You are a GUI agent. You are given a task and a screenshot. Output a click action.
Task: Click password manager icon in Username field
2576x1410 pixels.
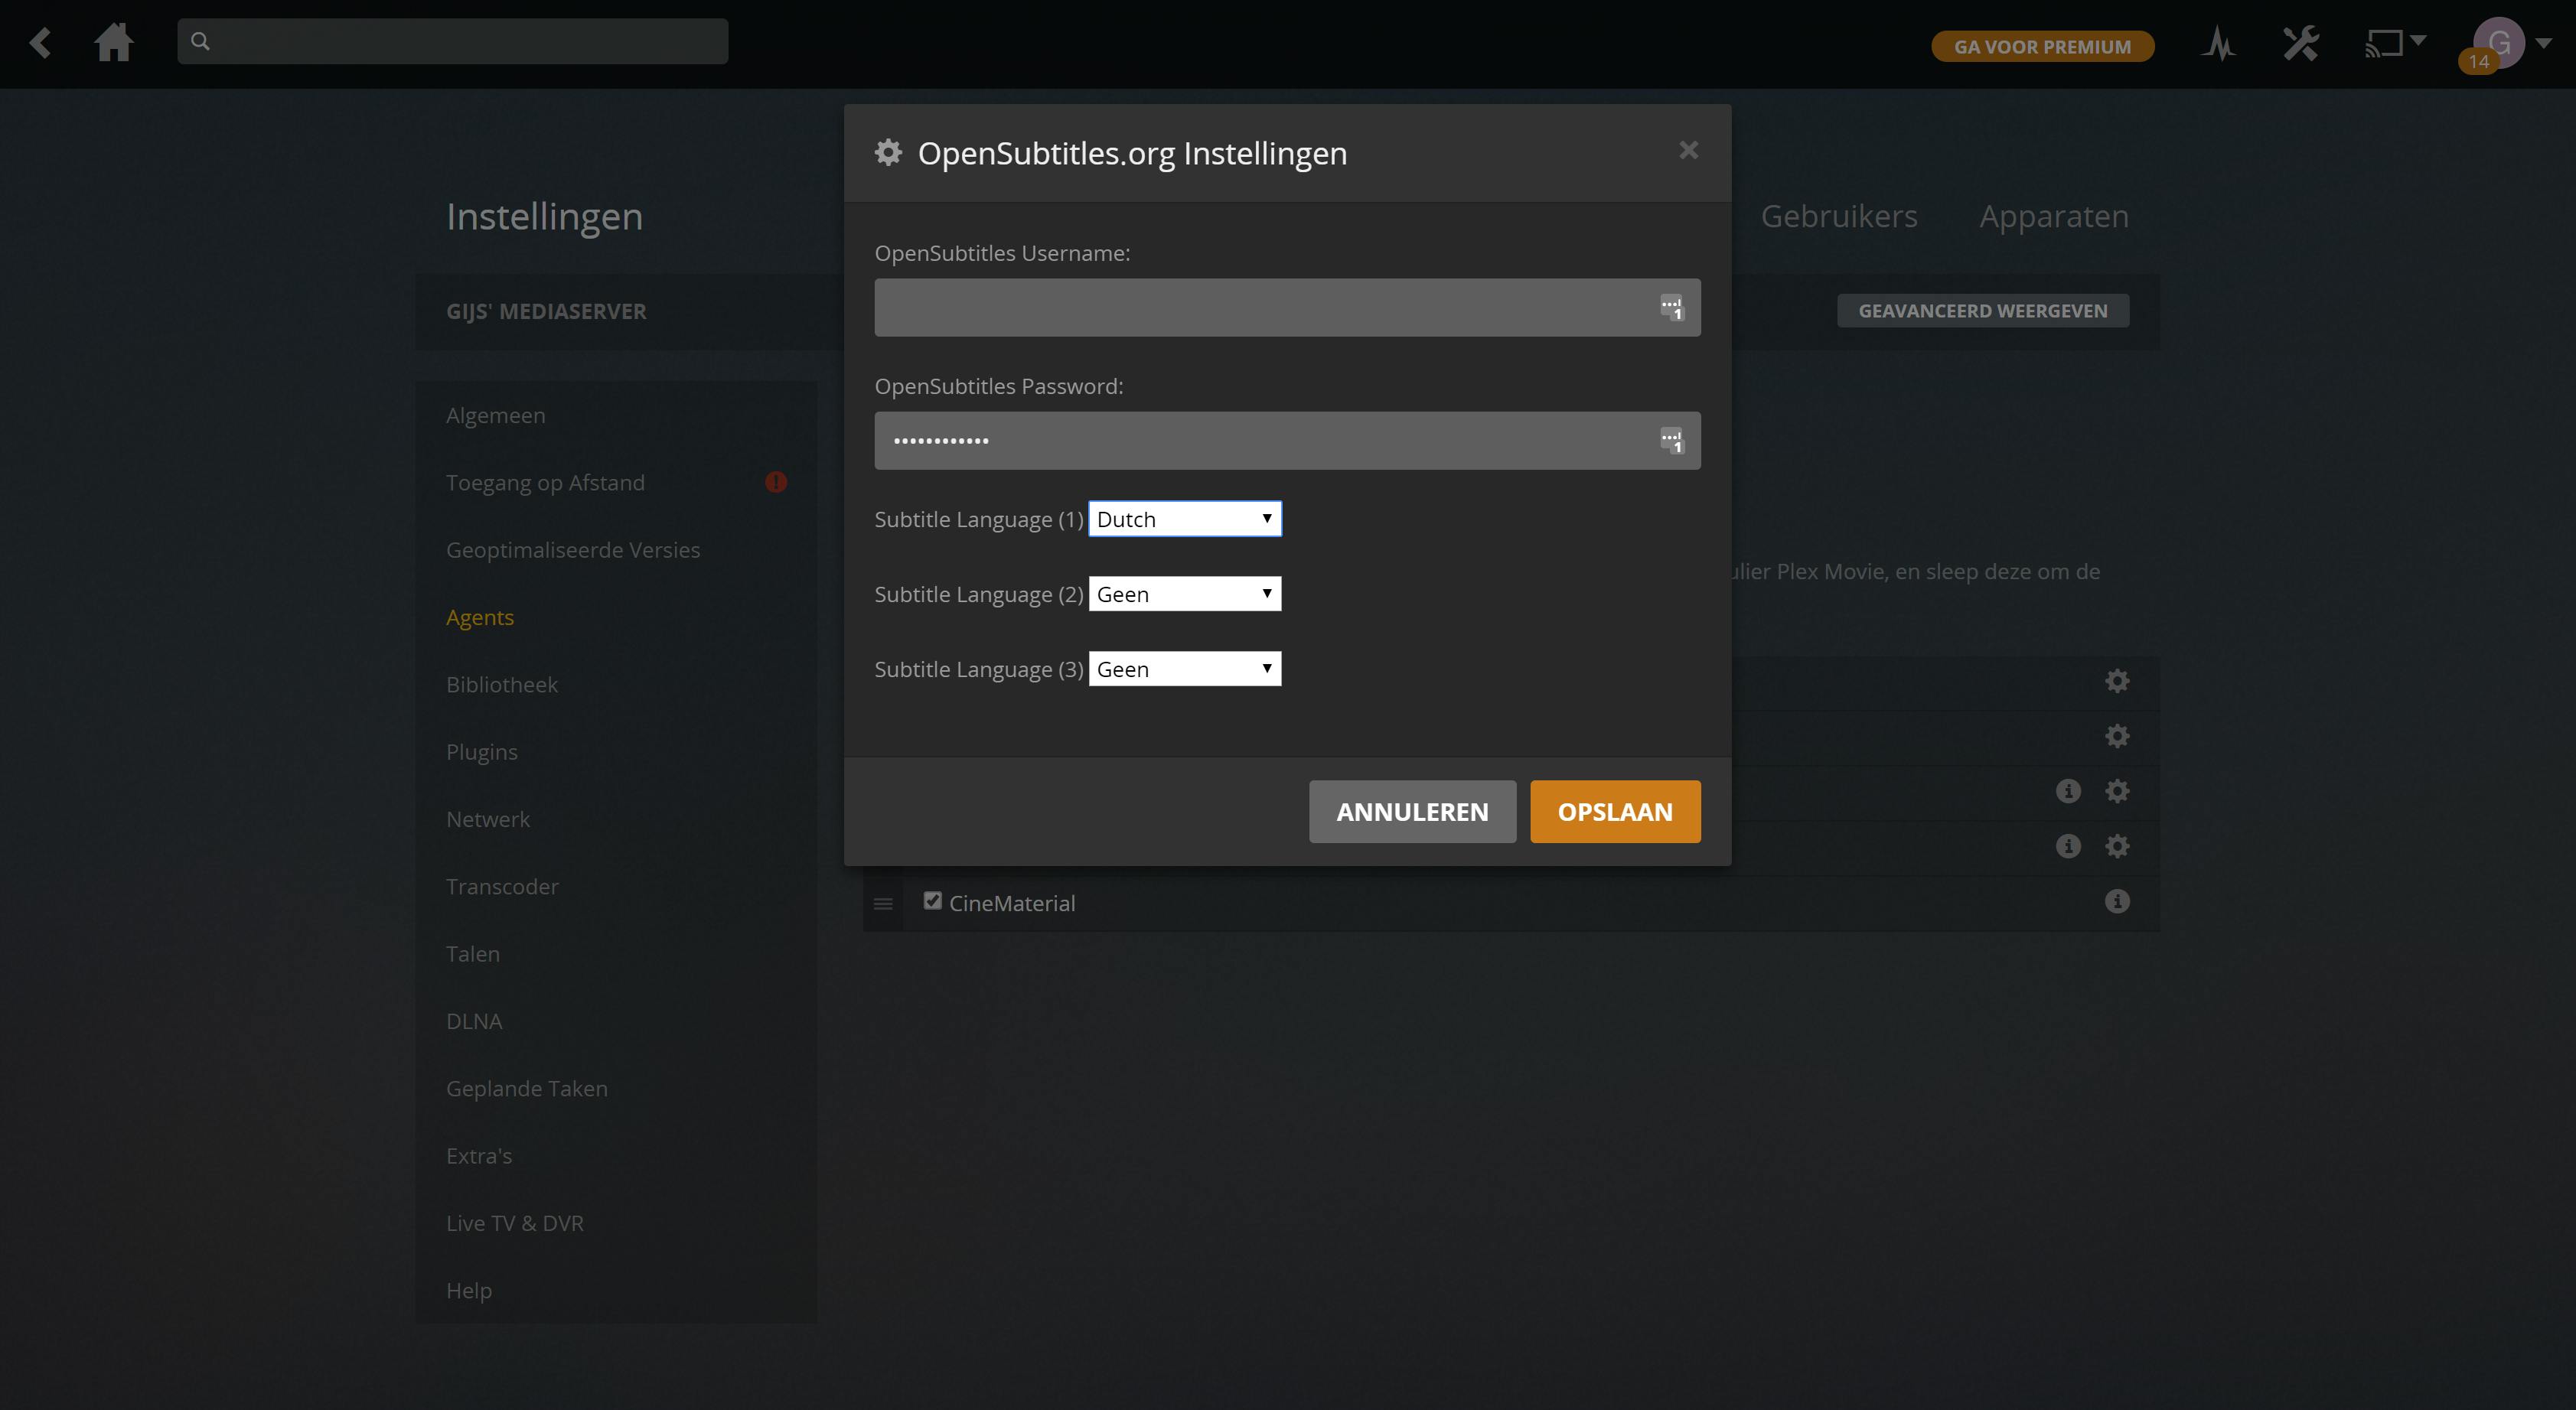(x=1672, y=307)
